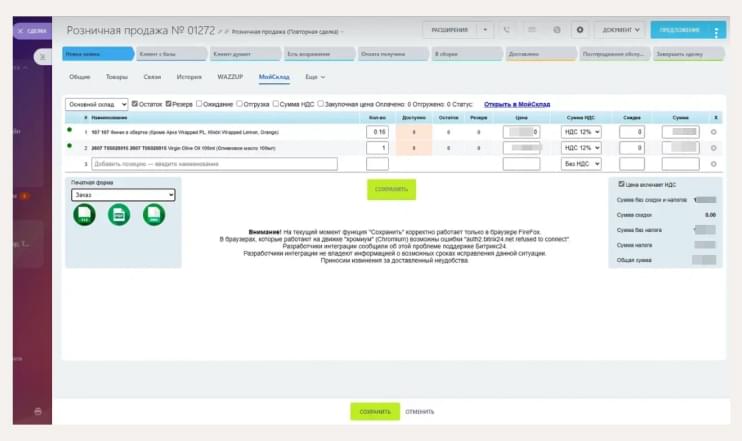Click Общая сумма total label

coord(634,260)
